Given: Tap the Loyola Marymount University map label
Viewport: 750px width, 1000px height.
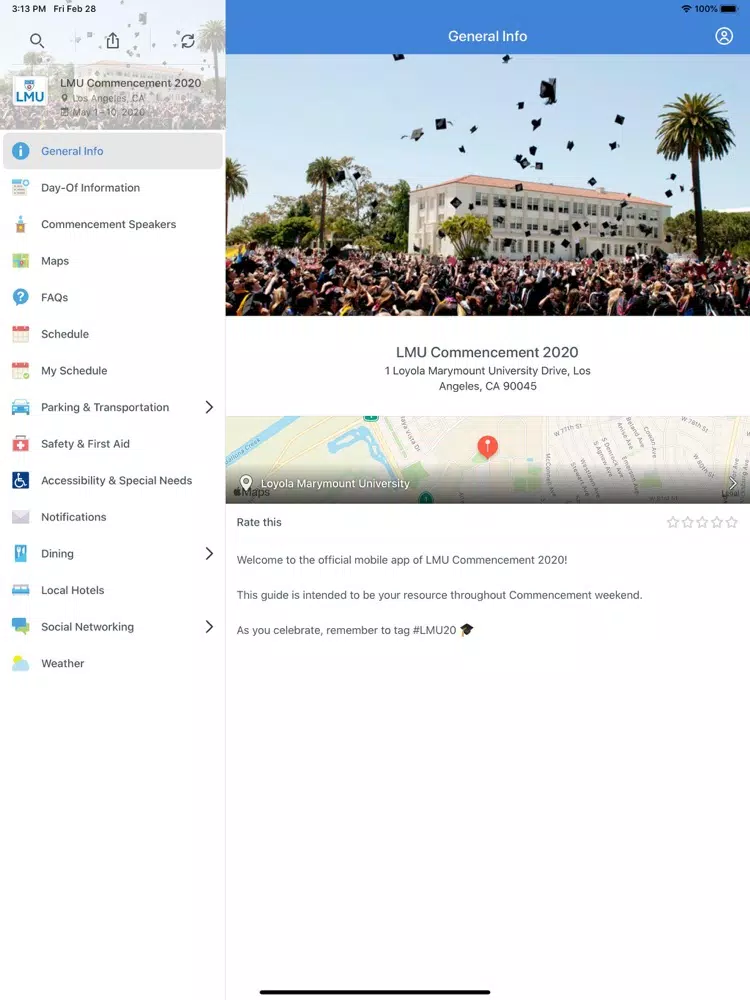Looking at the screenshot, I should (x=335, y=483).
